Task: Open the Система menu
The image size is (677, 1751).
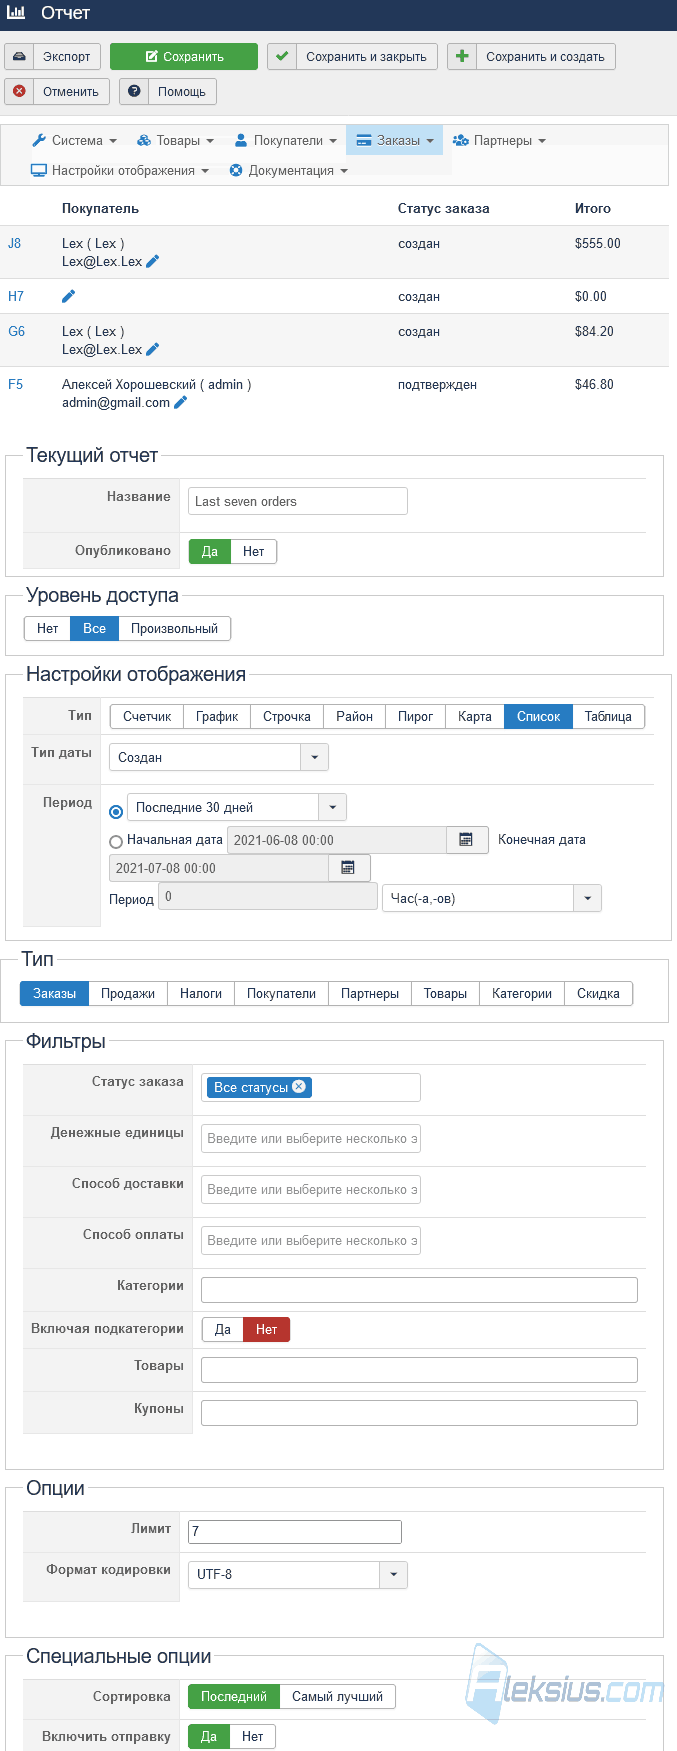Action: [x=74, y=141]
